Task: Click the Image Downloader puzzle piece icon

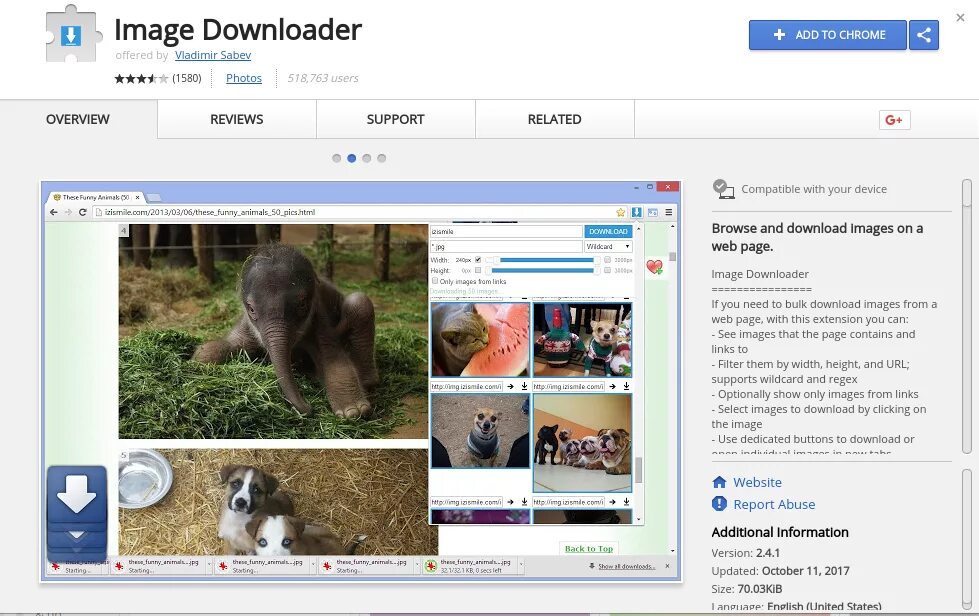Action: click(x=73, y=34)
